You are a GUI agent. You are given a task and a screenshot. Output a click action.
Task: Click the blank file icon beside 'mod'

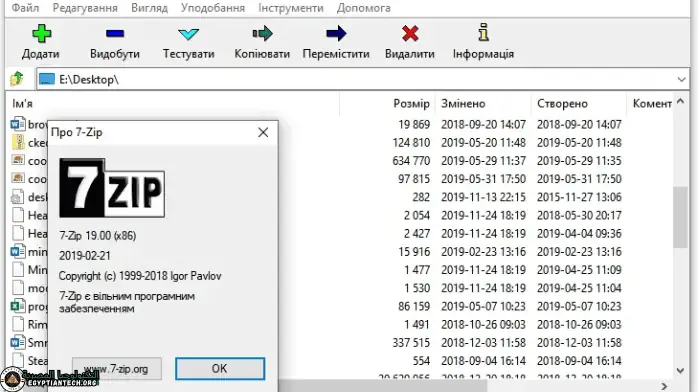(x=18, y=288)
